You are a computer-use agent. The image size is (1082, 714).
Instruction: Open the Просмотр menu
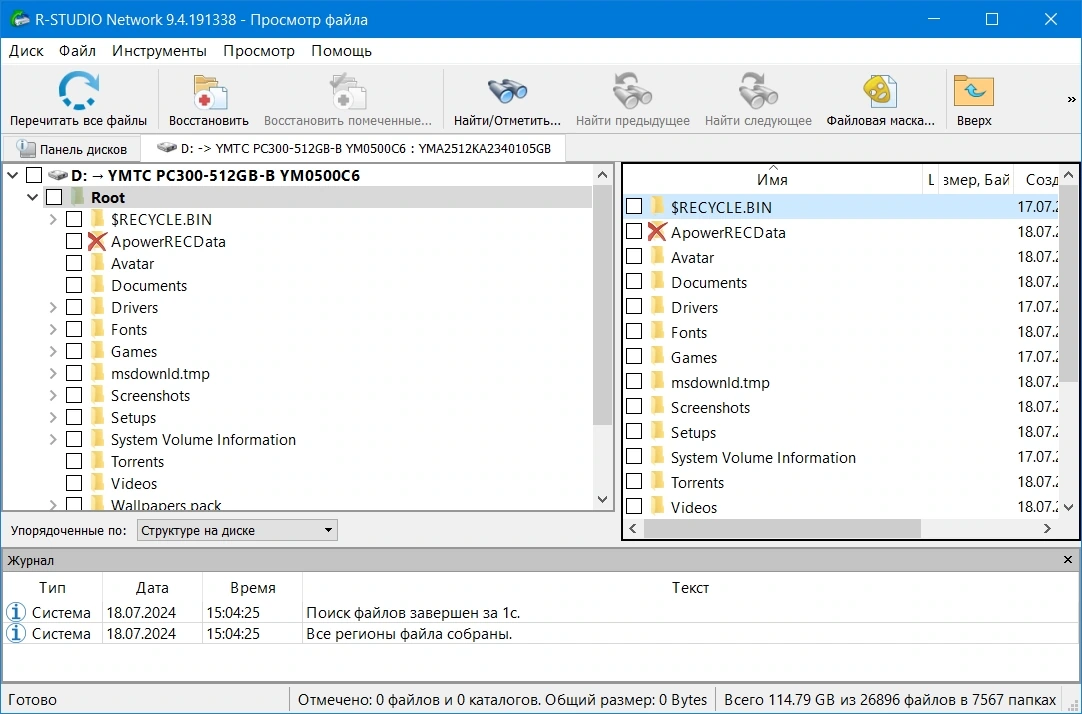(x=259, y=50)
